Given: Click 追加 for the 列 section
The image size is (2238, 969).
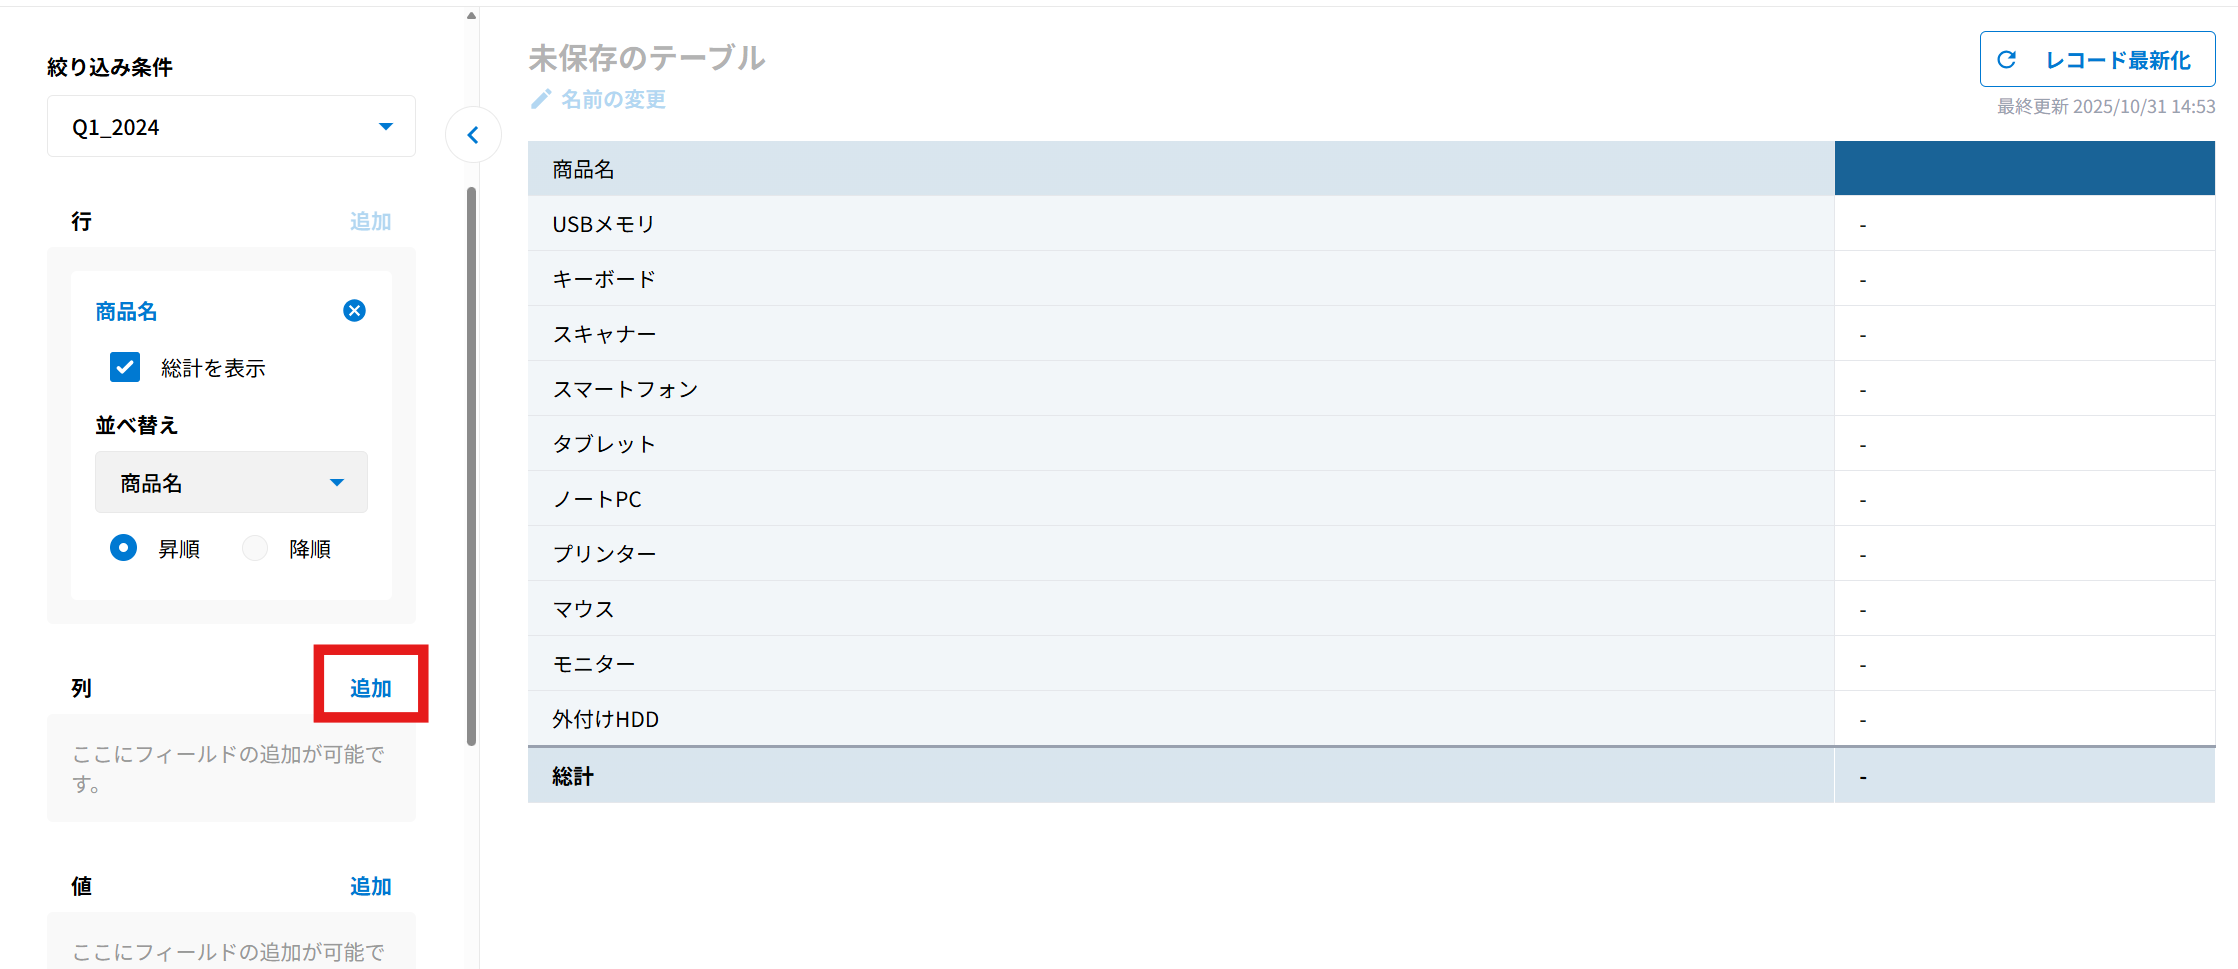Looking at the screenshot, I should click(370, 688).
